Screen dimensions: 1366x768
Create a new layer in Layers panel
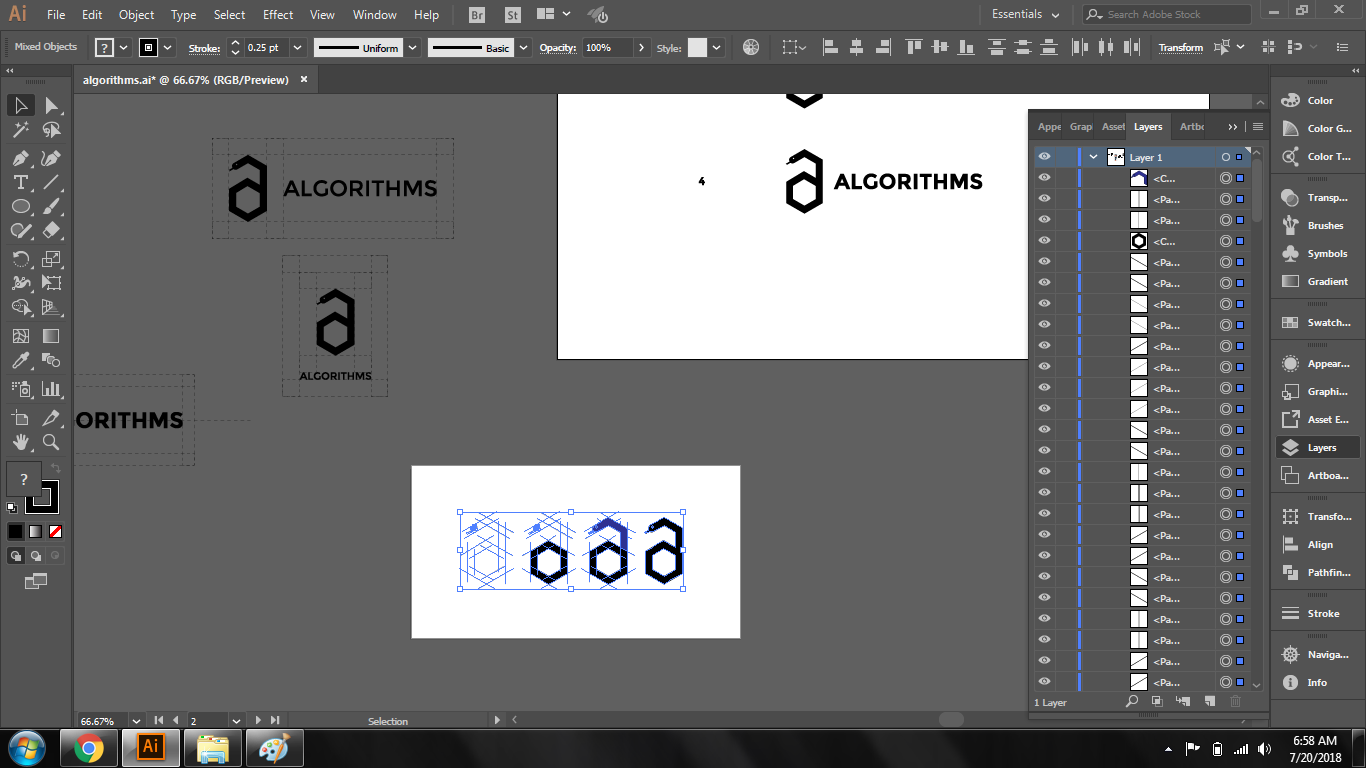coord(1209,702)
